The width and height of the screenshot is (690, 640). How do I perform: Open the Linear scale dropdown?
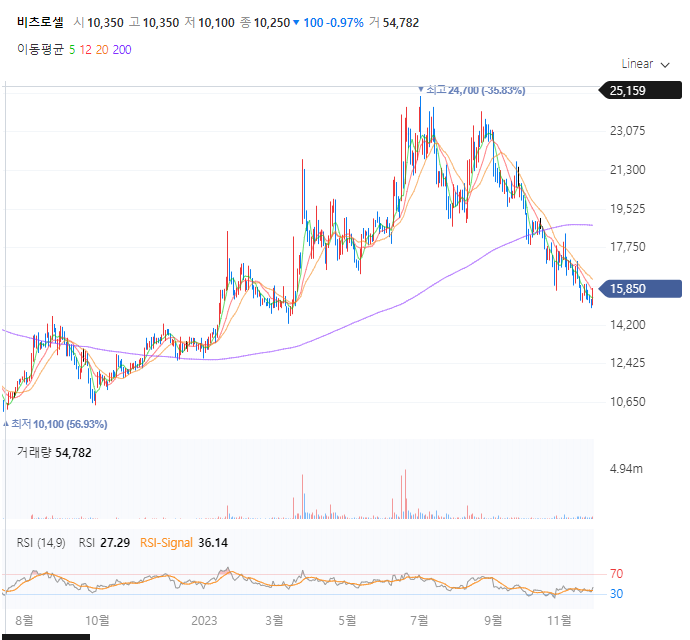645,64
